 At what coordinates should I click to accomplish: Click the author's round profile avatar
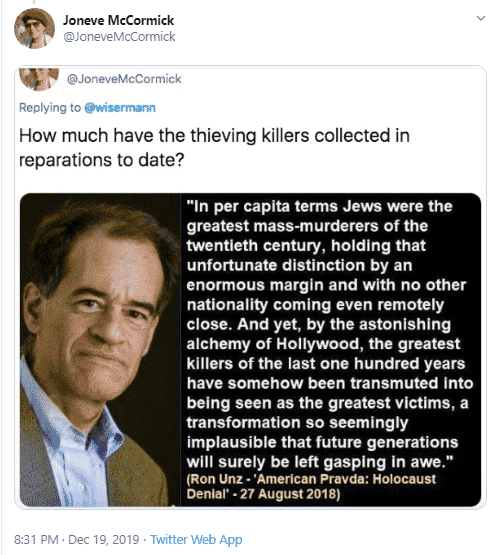click(x=34, y=28)
